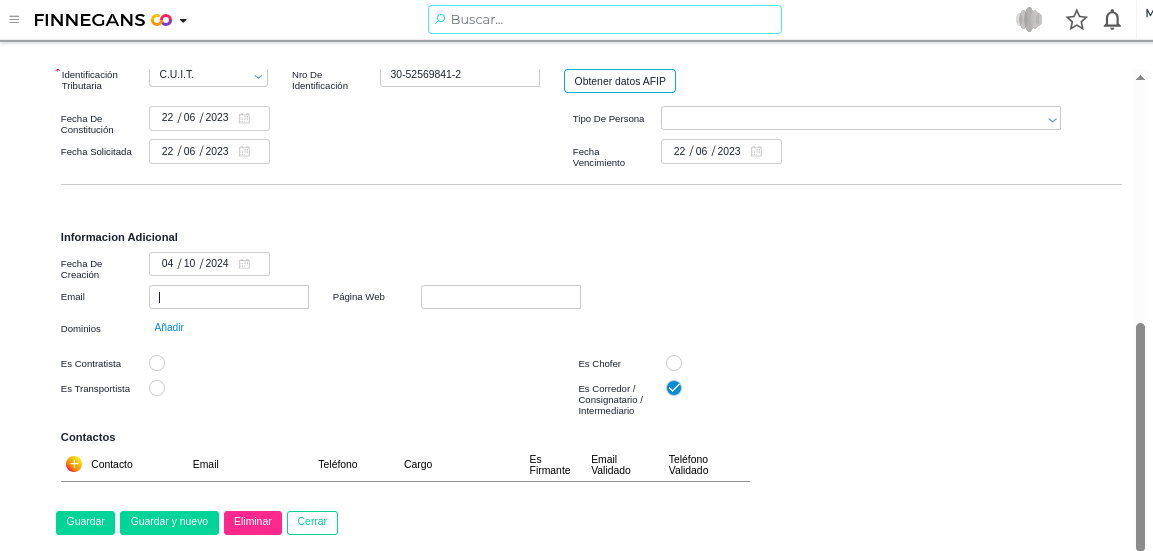
Task: Click the Cerrar button
Action: [312, 522]
